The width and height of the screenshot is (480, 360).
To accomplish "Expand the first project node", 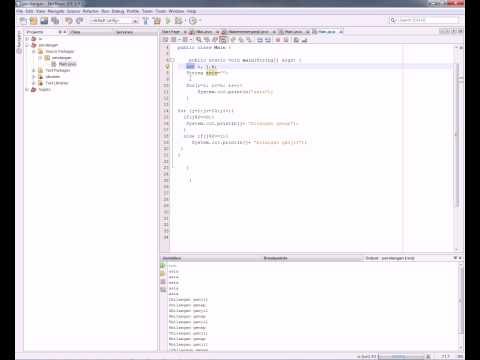I will coord(27,39).
